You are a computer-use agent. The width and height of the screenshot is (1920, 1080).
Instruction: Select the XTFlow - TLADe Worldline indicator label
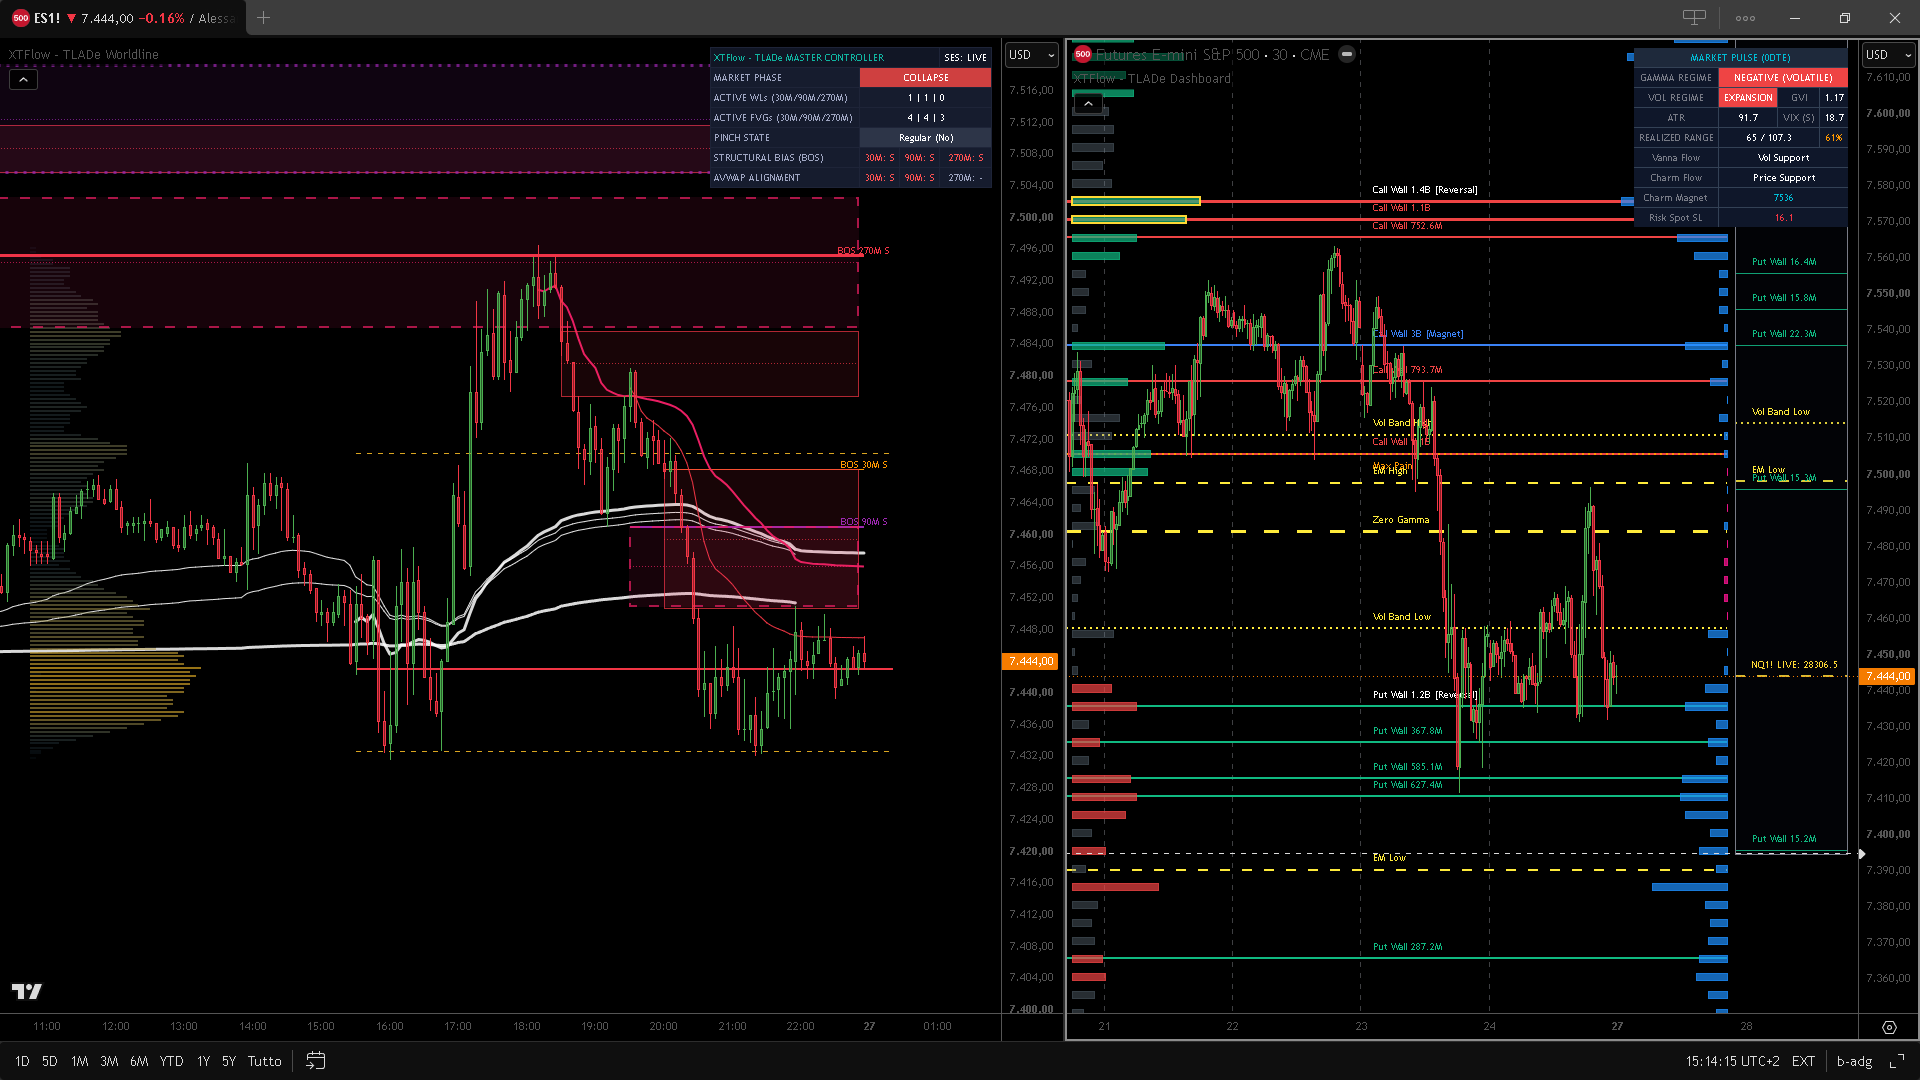(83, 55)
